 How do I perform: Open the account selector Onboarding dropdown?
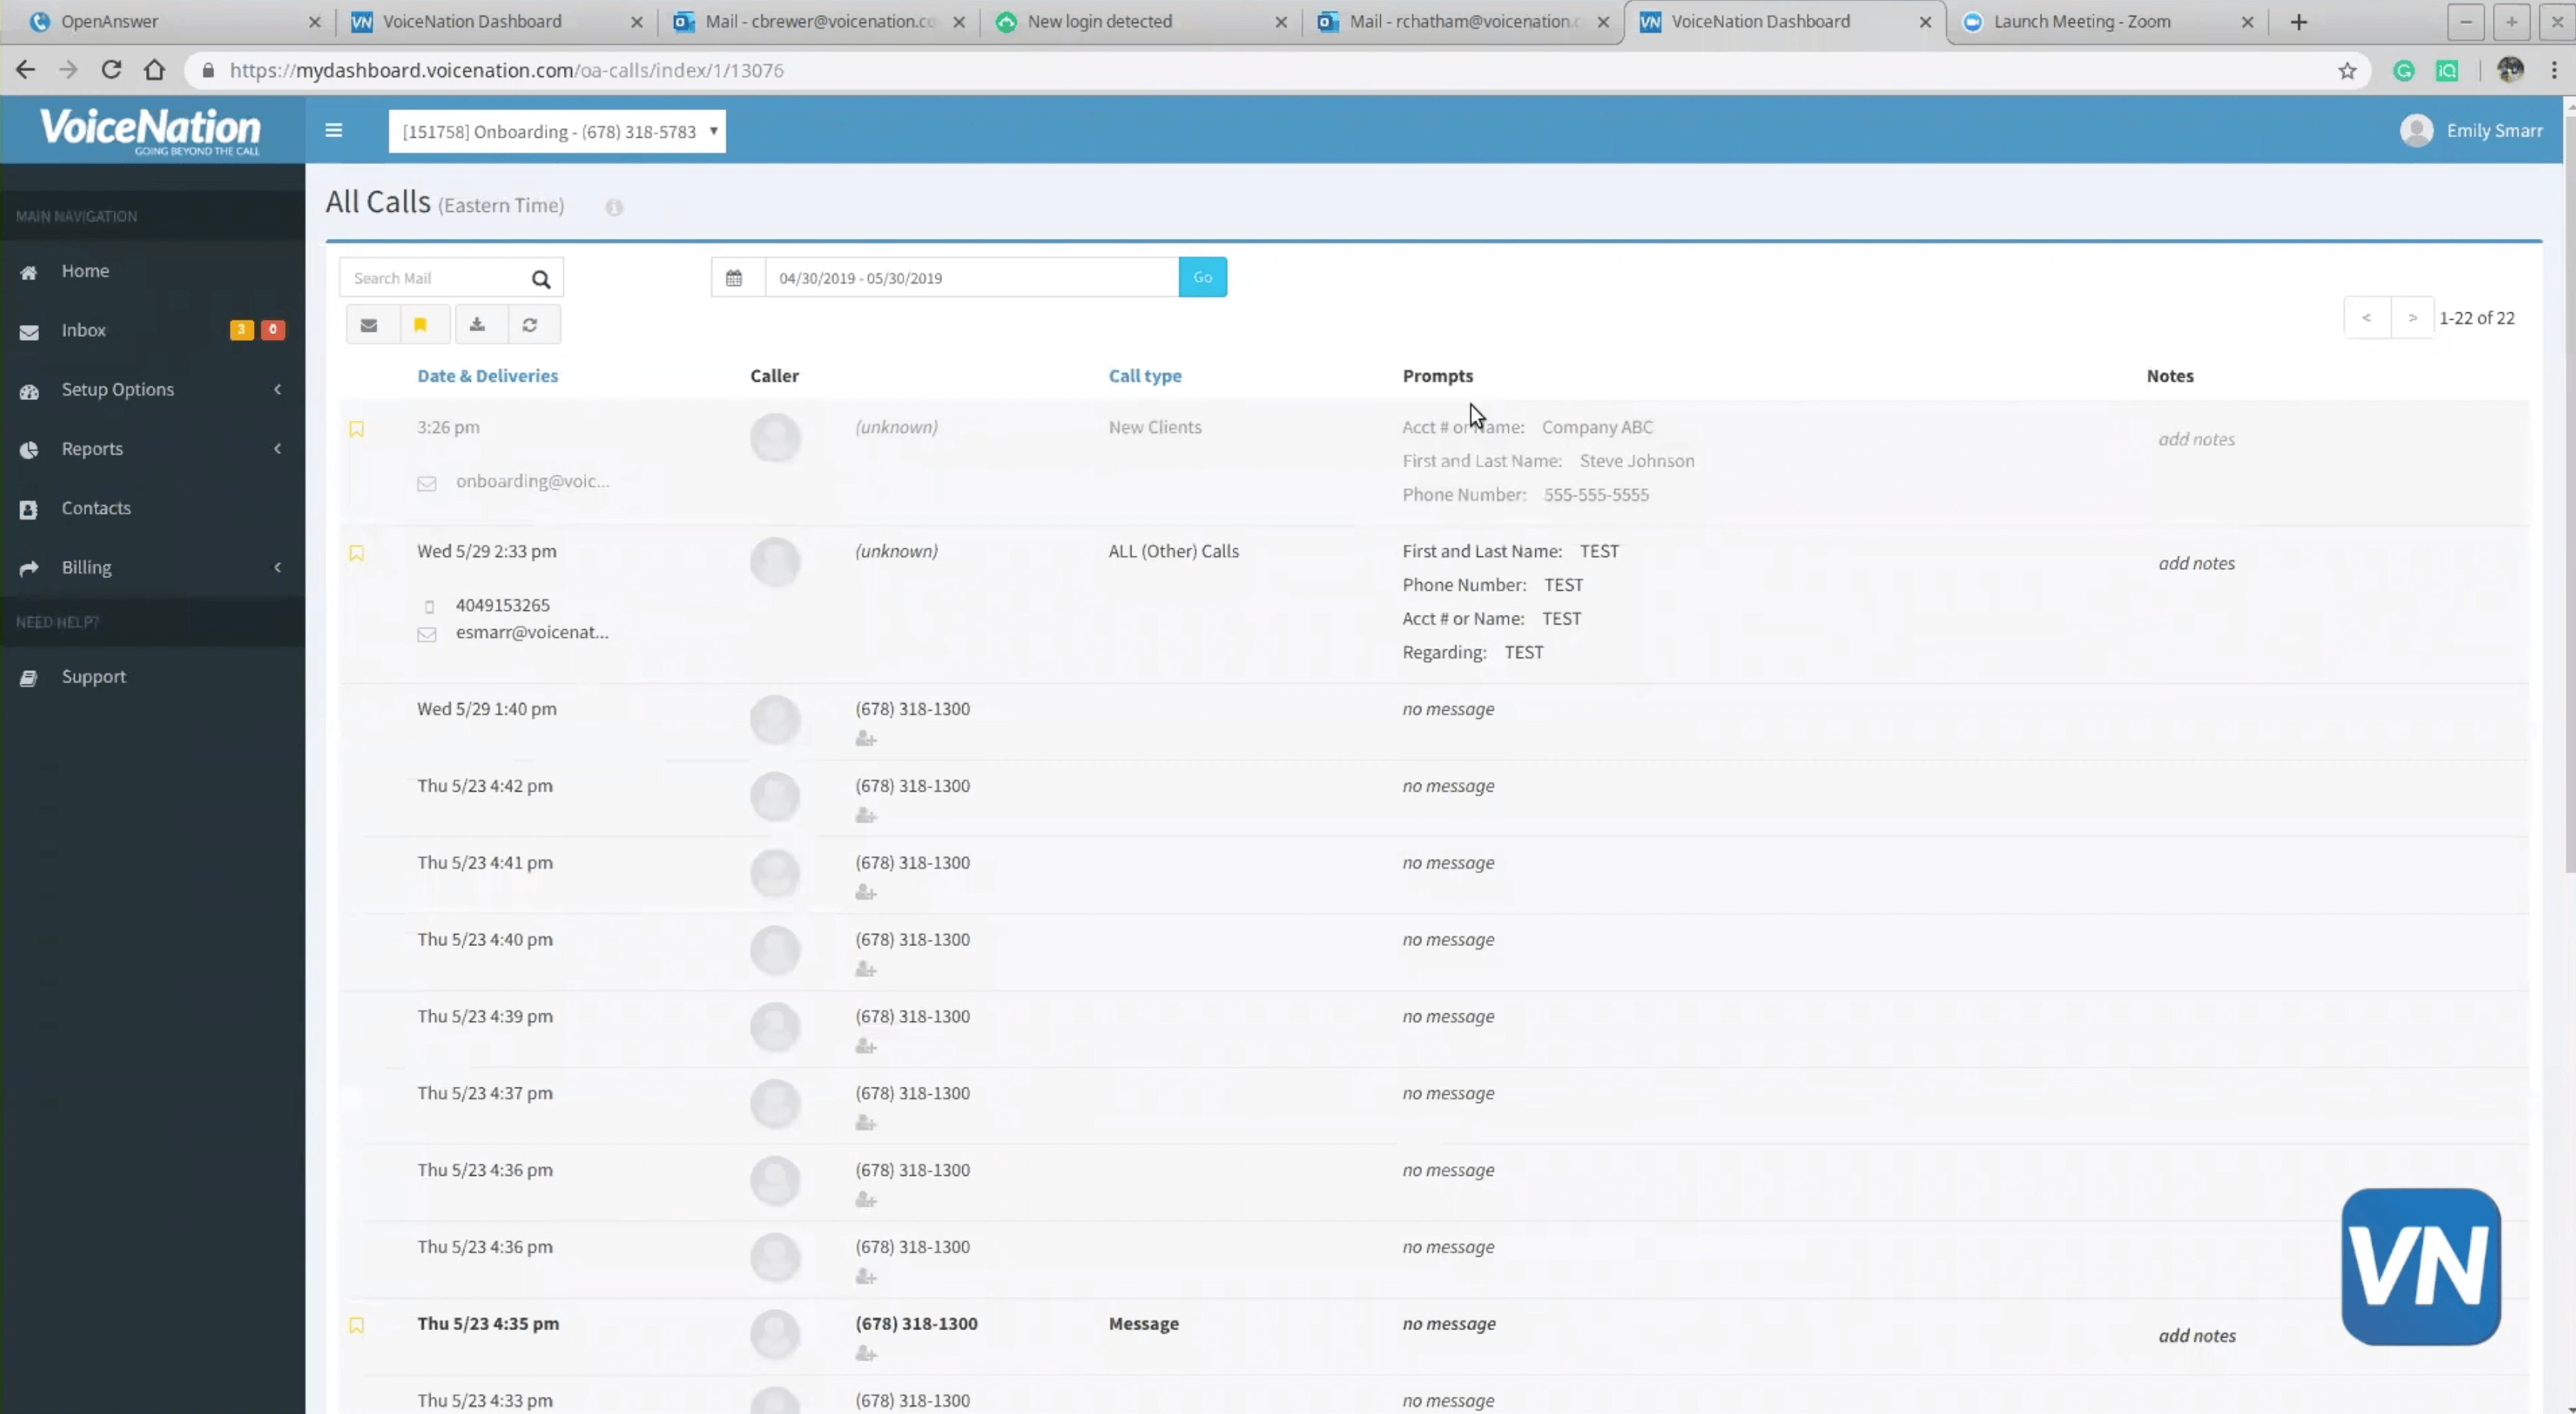click(x=557, y=131)
